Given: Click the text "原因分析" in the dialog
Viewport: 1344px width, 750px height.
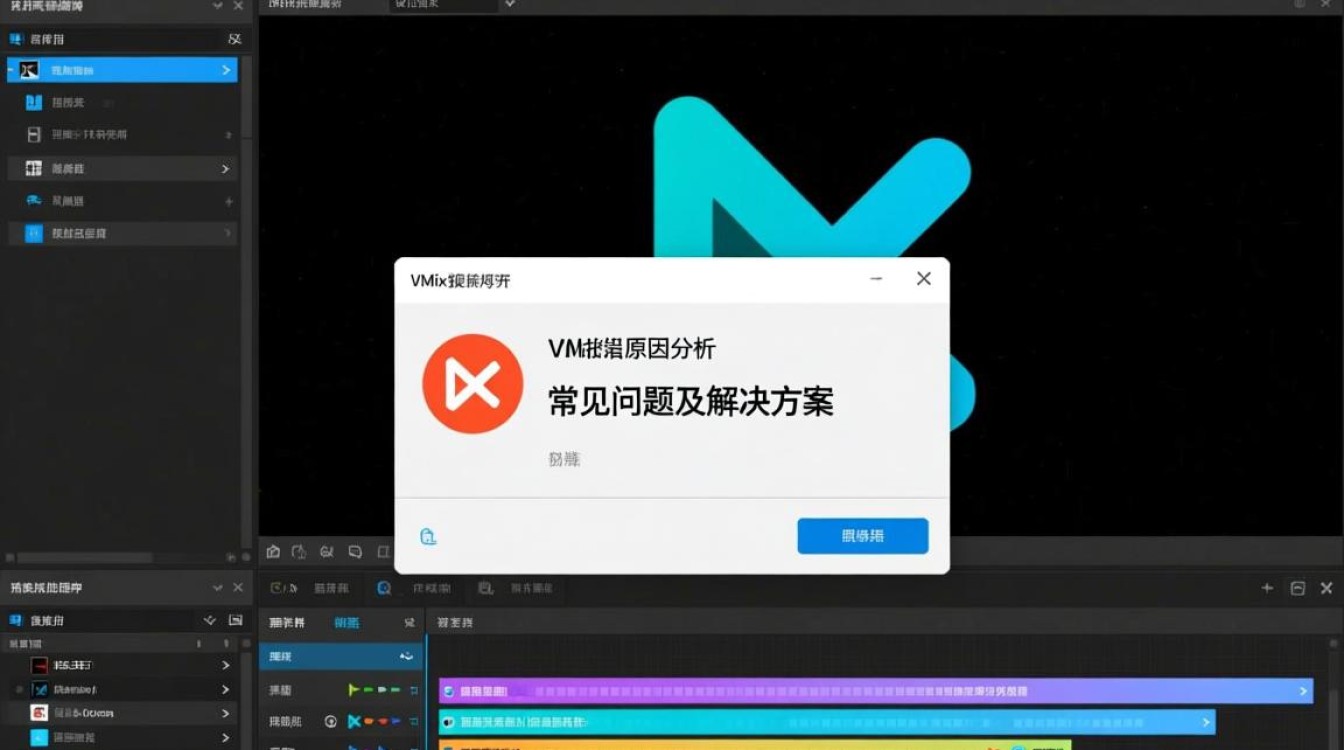Looking at the screenshot, I should pyautogui.click(x=669, y=348).
